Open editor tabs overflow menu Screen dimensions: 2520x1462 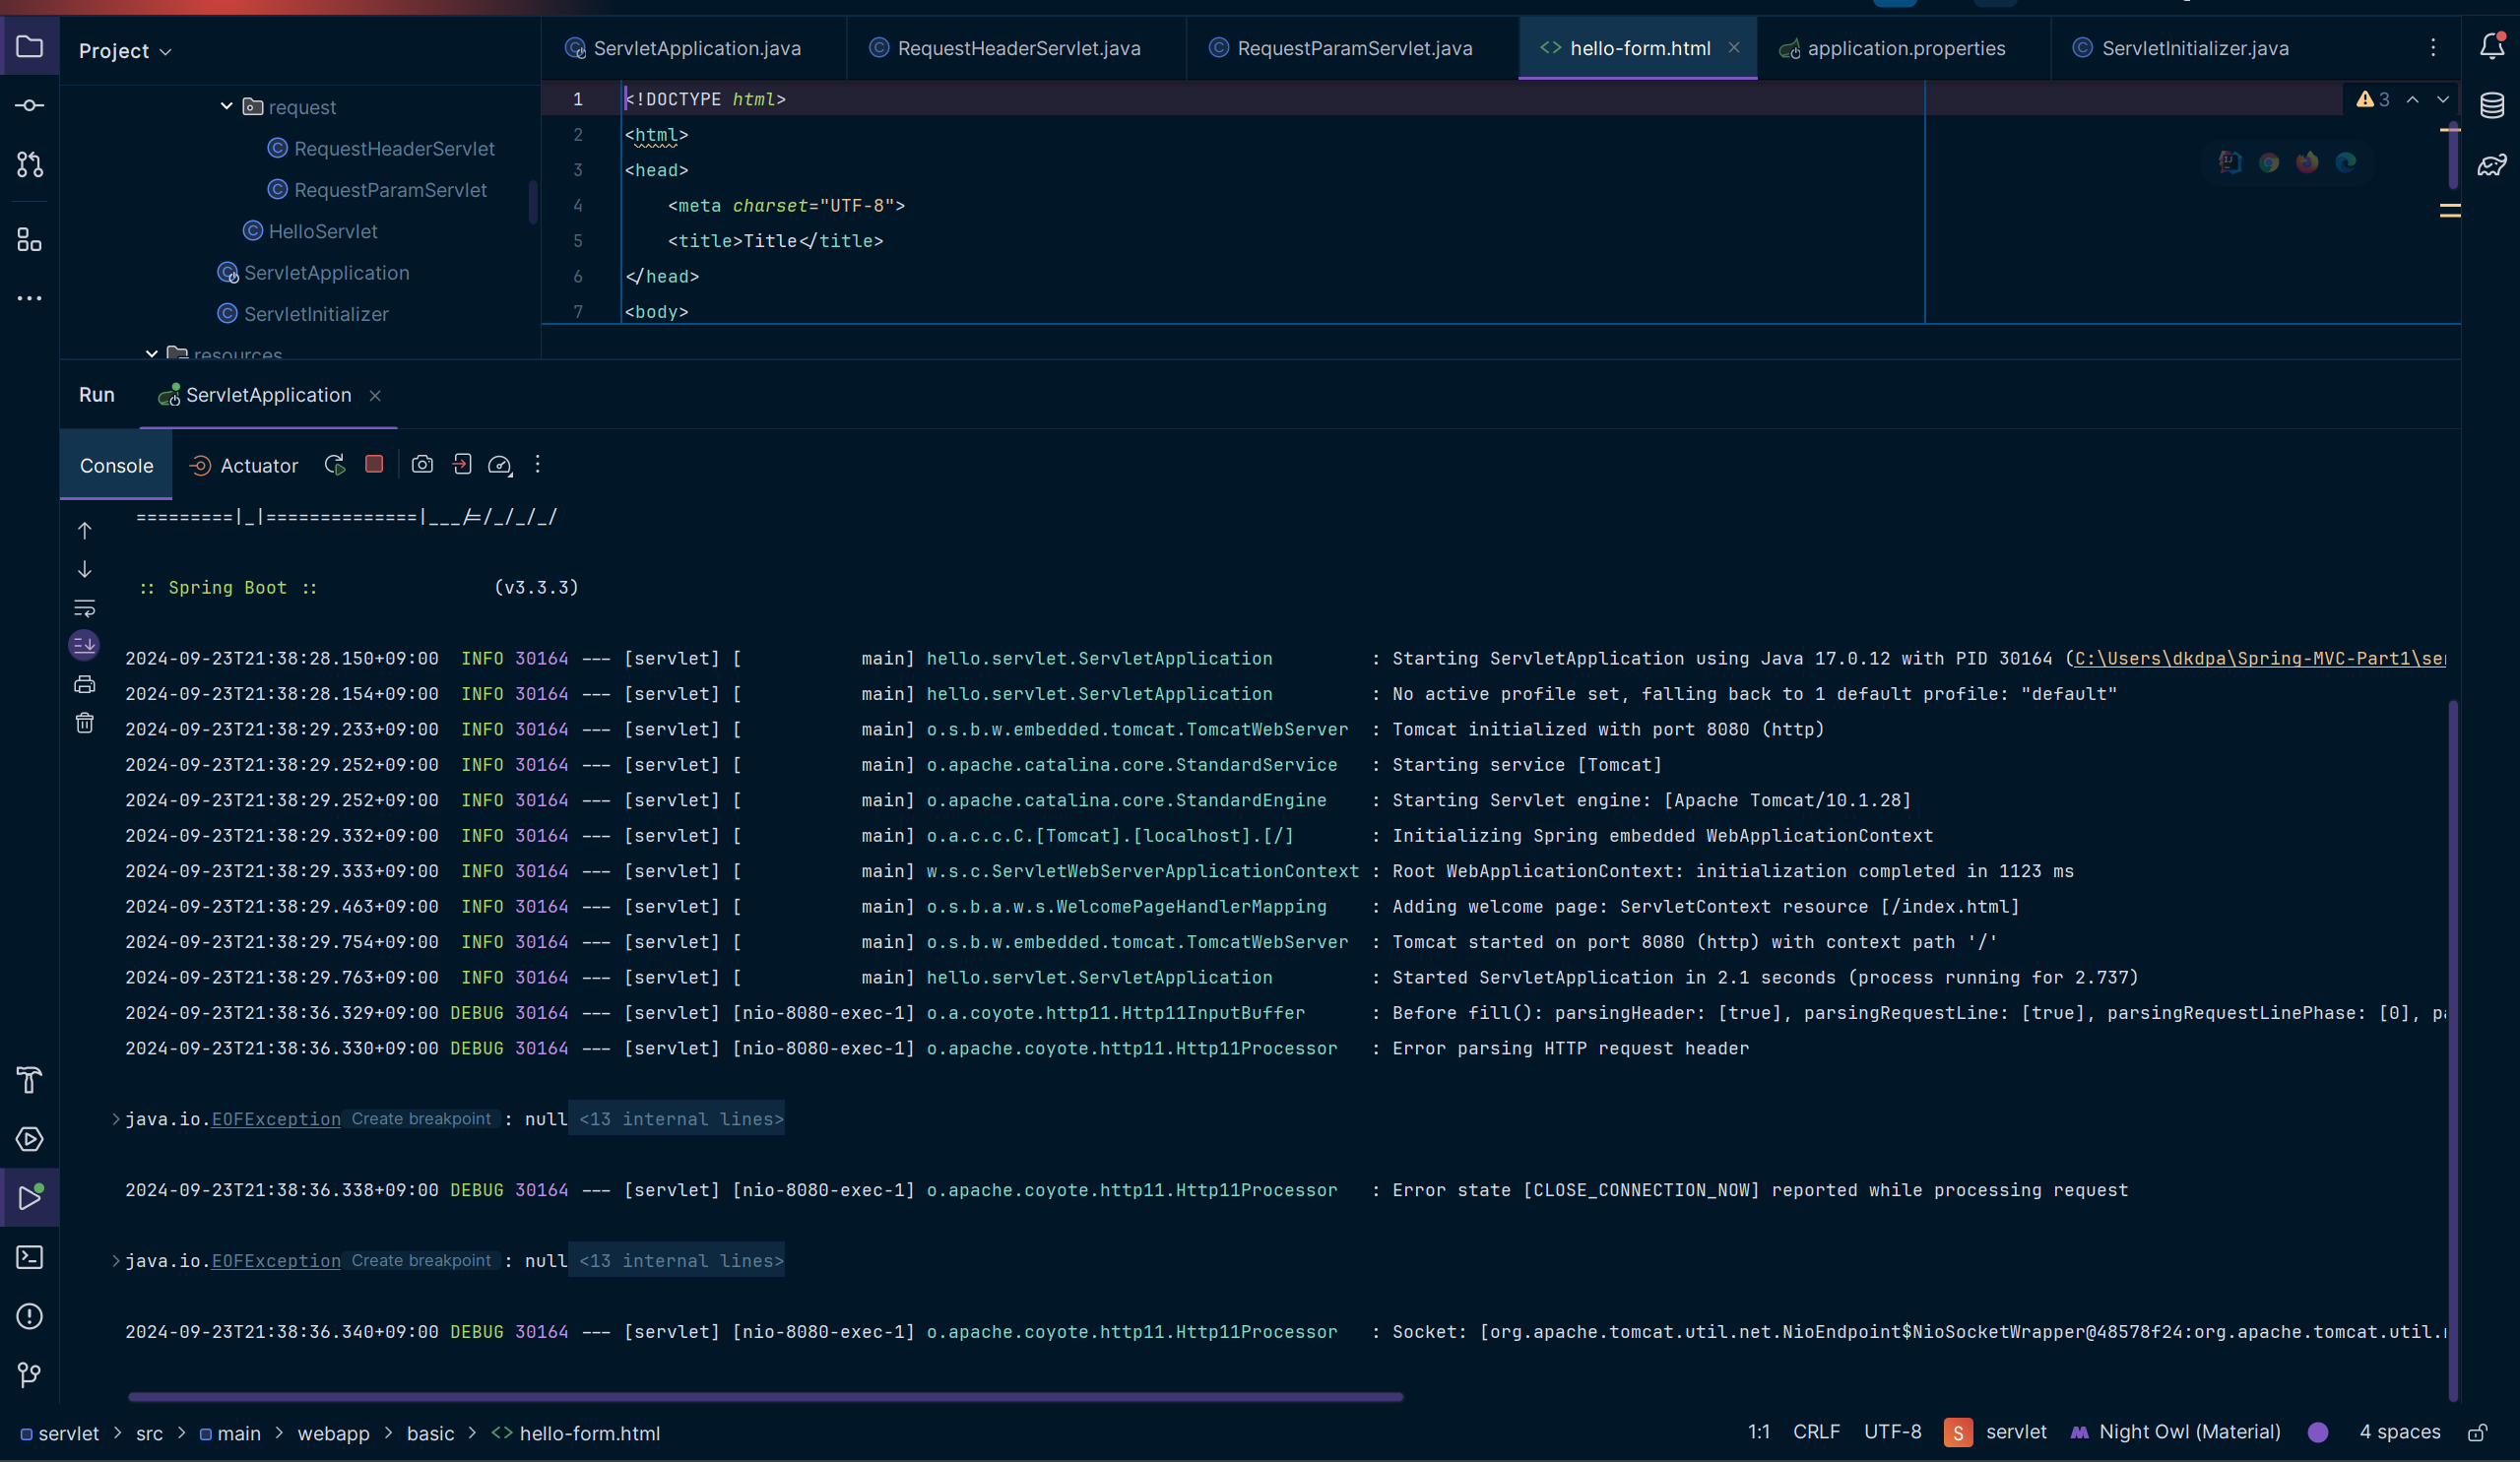(x=2433, y=47)
